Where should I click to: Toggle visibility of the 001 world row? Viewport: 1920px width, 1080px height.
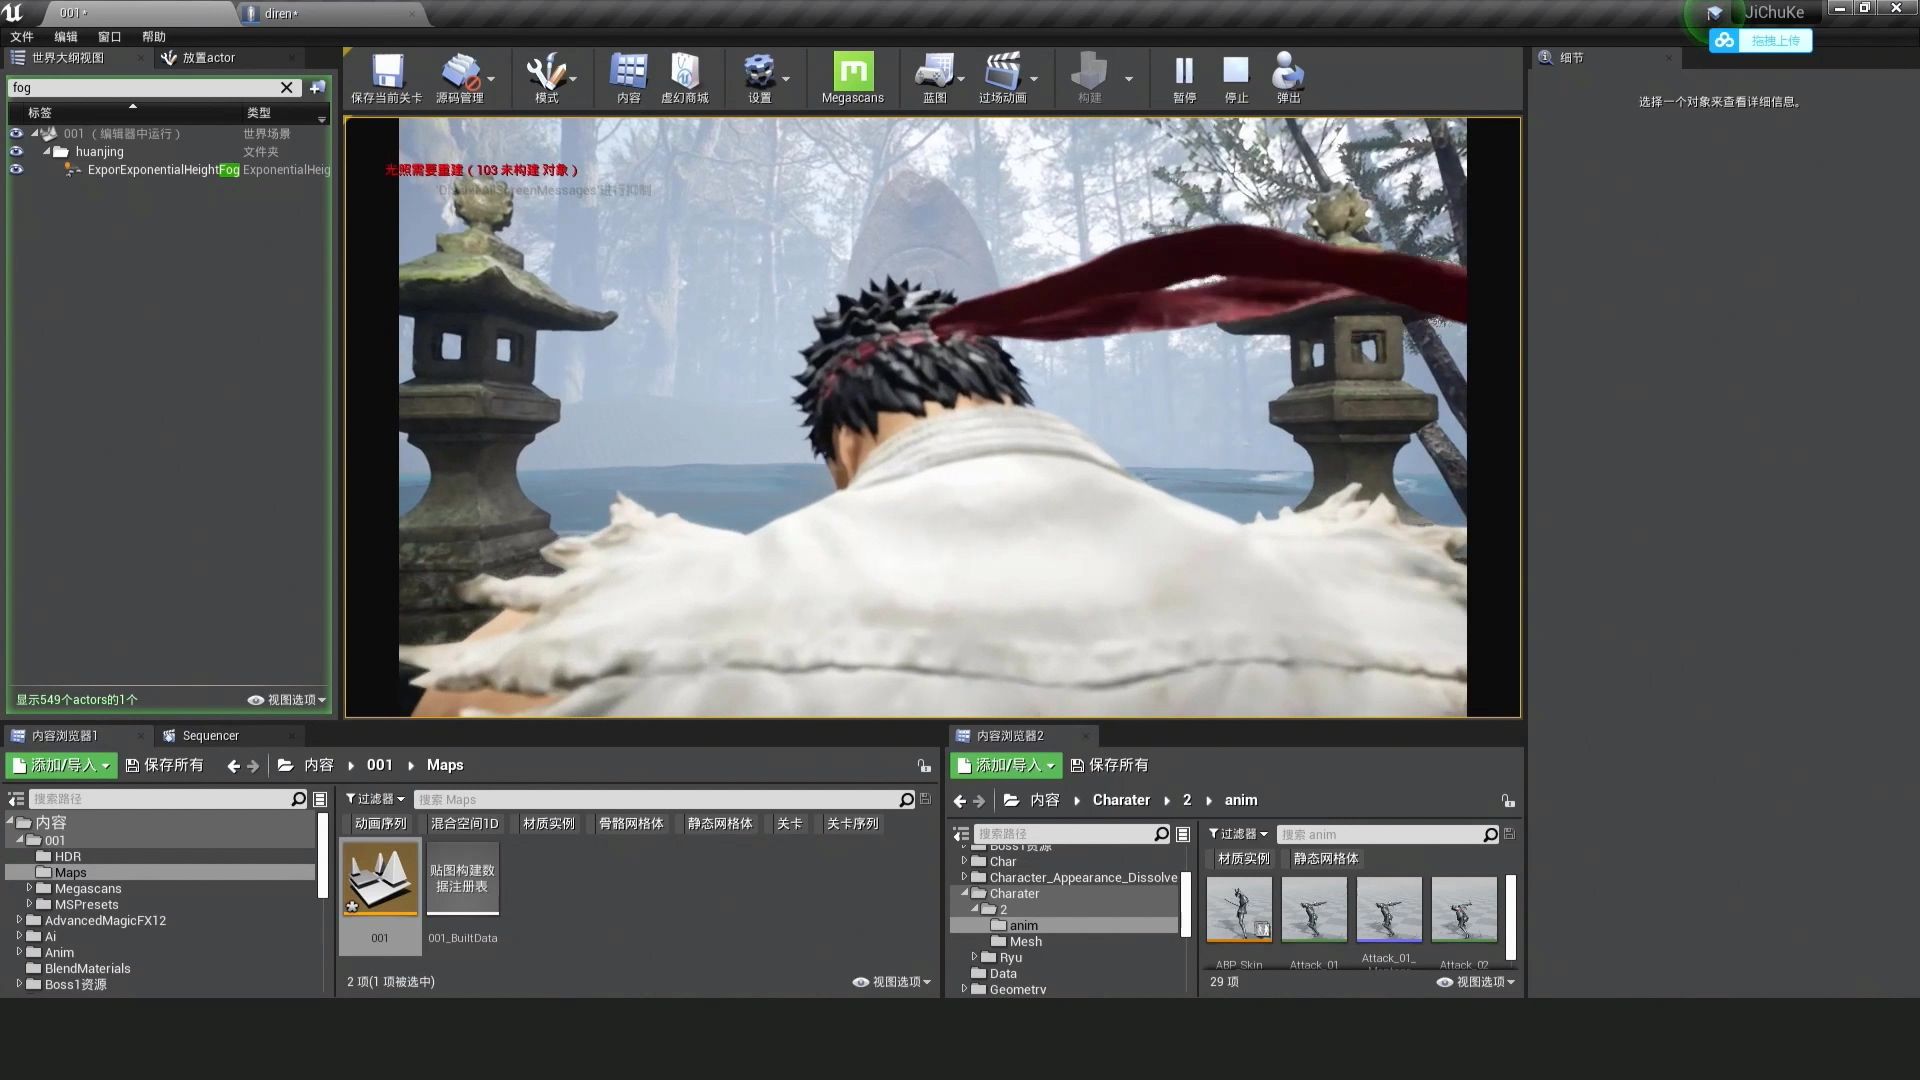[x=16, y=133]
